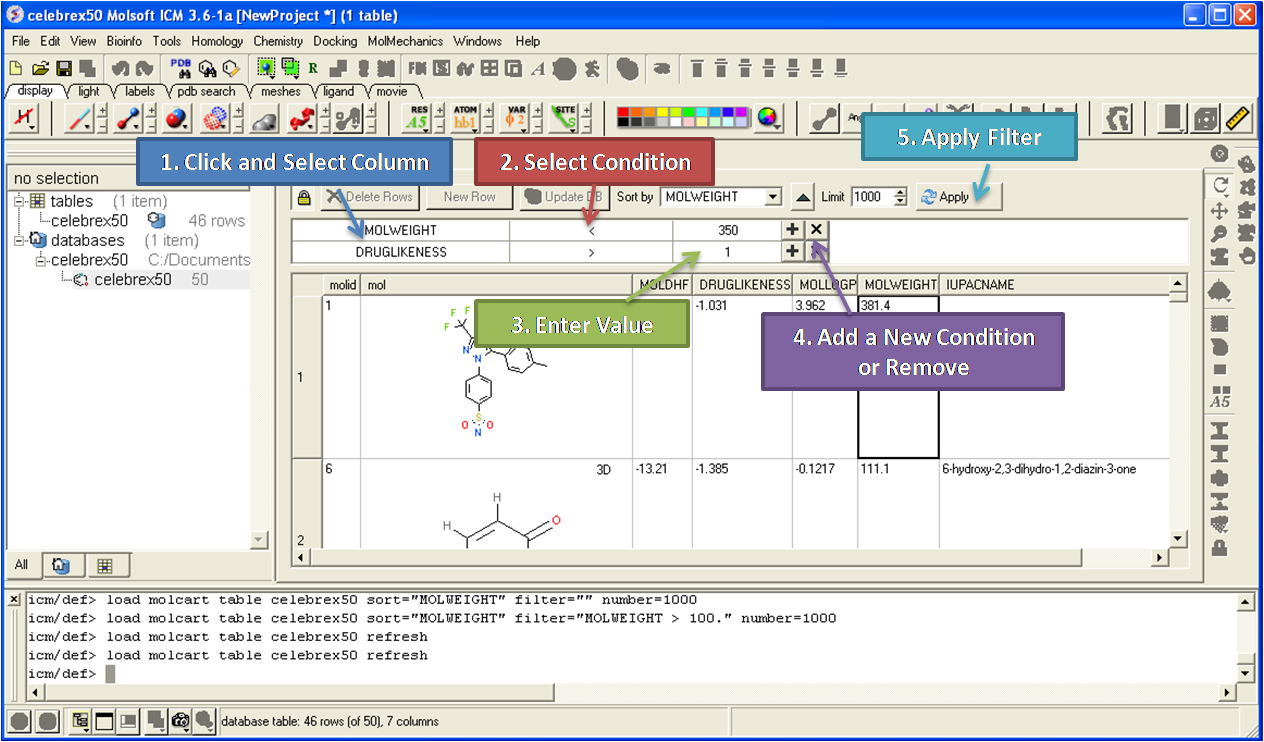The image size is (1264, 742).
Task: Switch to the meshes tab
Action: pyautogui.click(x=280, y=91)
